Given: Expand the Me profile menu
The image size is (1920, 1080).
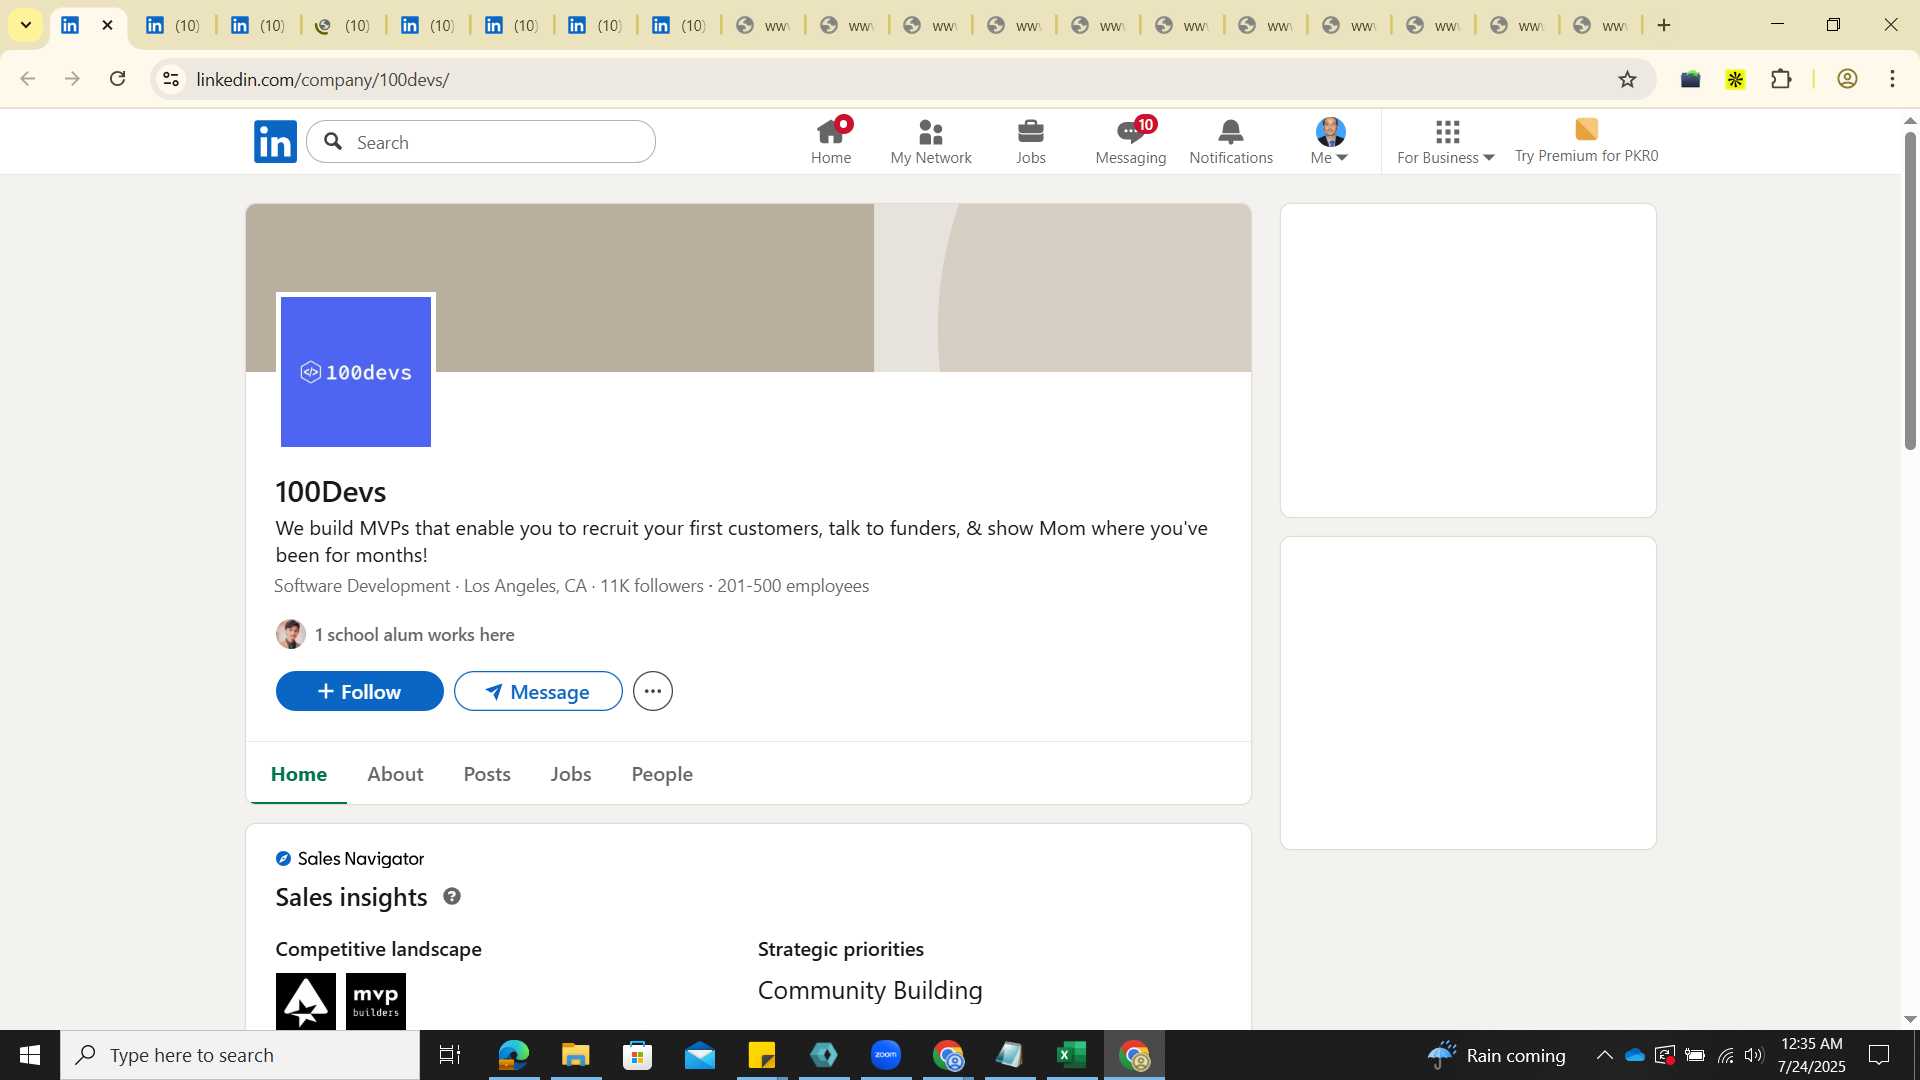Looking at the screenshot, I should coord(1330,141).
